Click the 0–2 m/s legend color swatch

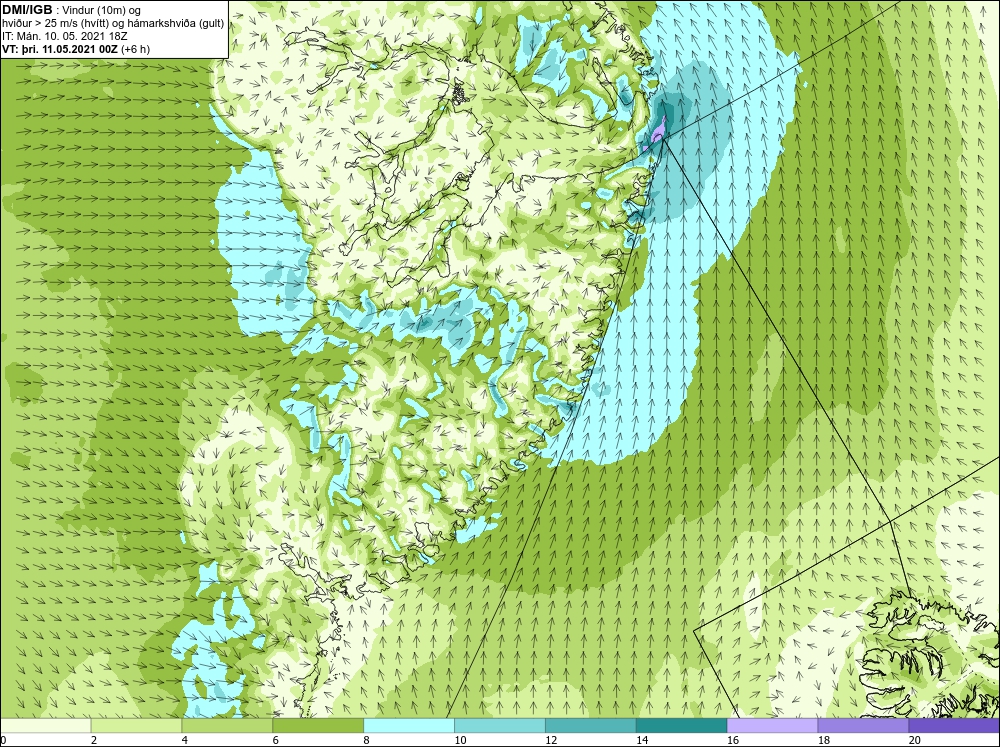click(x=46, y=725)
